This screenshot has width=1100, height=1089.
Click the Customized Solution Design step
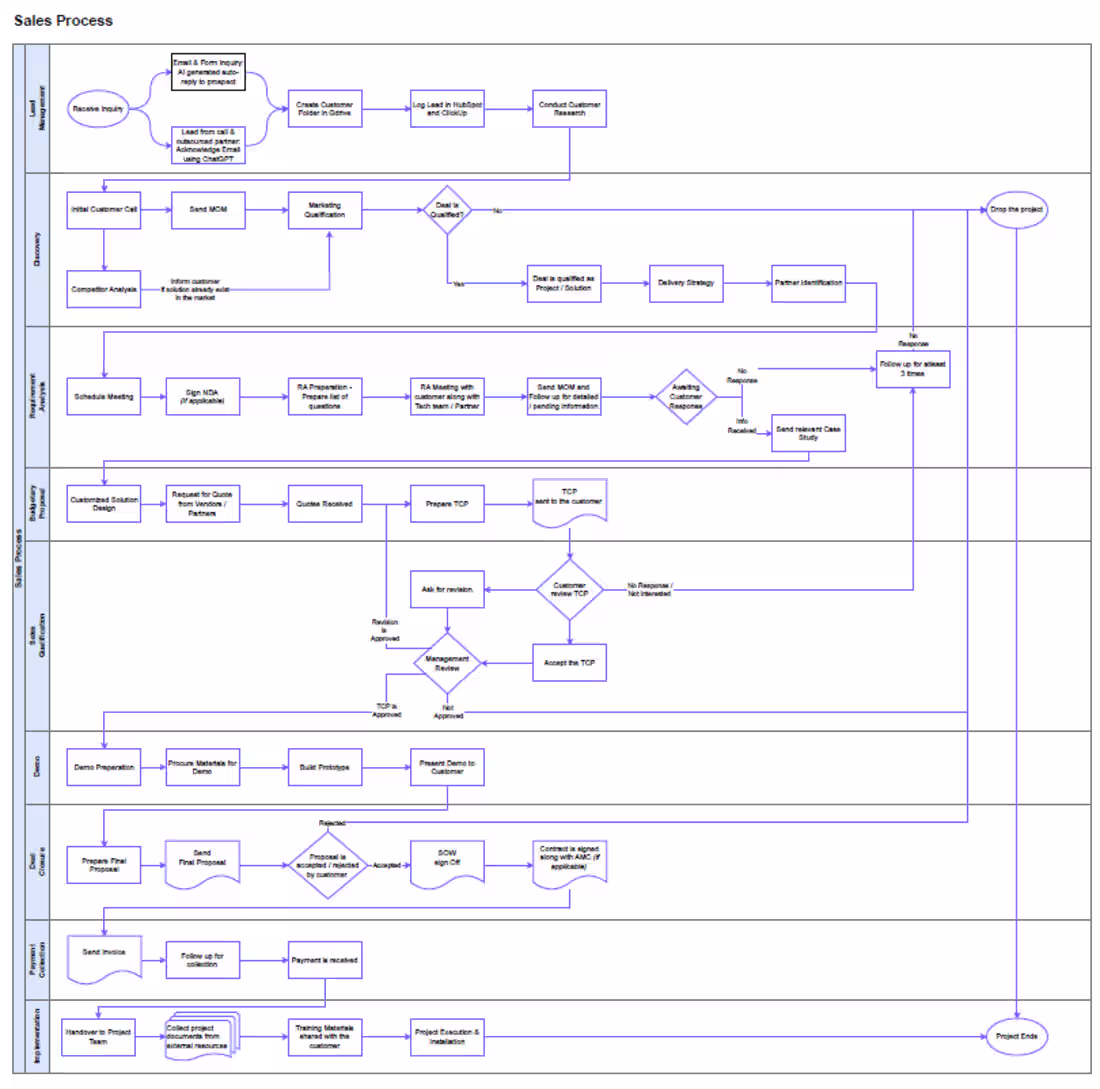point(104,504)
